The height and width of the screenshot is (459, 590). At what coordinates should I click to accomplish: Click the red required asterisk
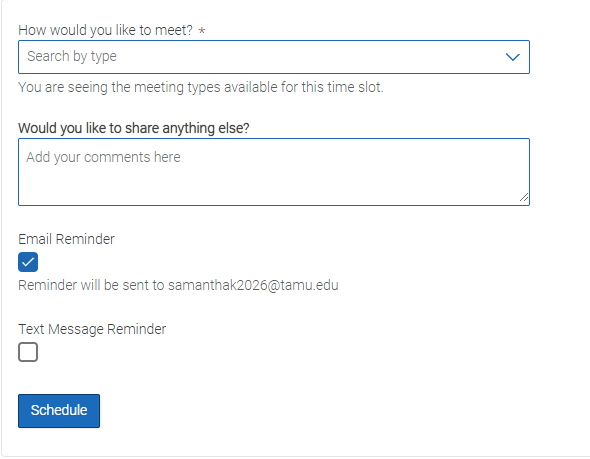point(202,31)
